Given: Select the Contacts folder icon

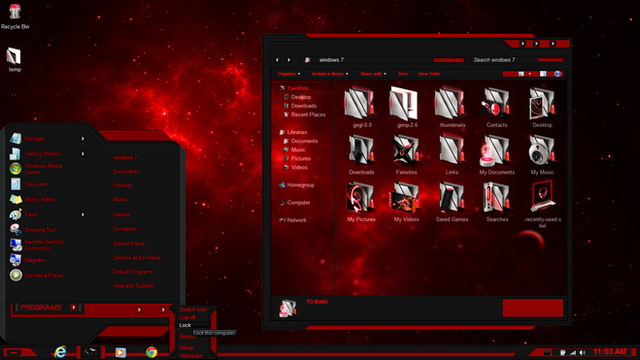Looking at the screenshot, I should click(x=497, y=107).
